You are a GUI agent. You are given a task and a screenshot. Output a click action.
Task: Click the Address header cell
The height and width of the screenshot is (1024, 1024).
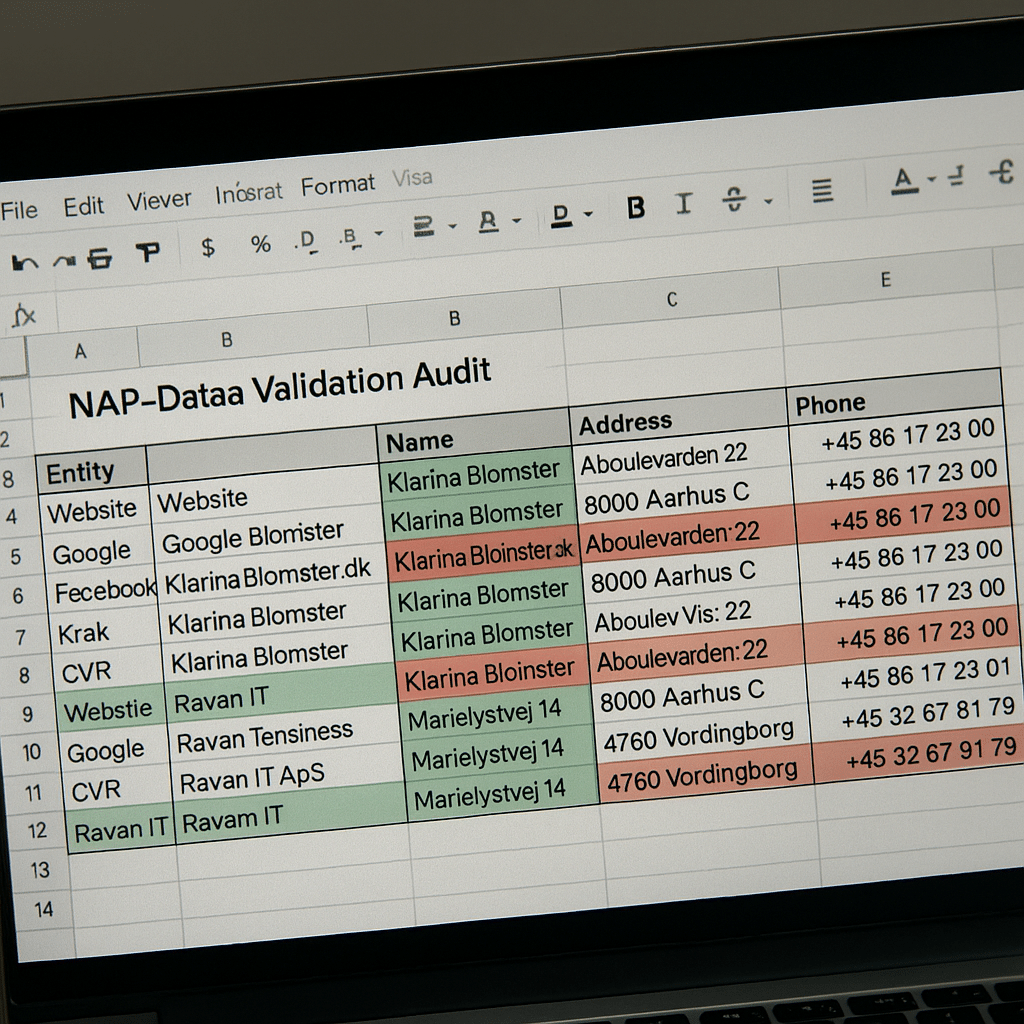(679, 420)
